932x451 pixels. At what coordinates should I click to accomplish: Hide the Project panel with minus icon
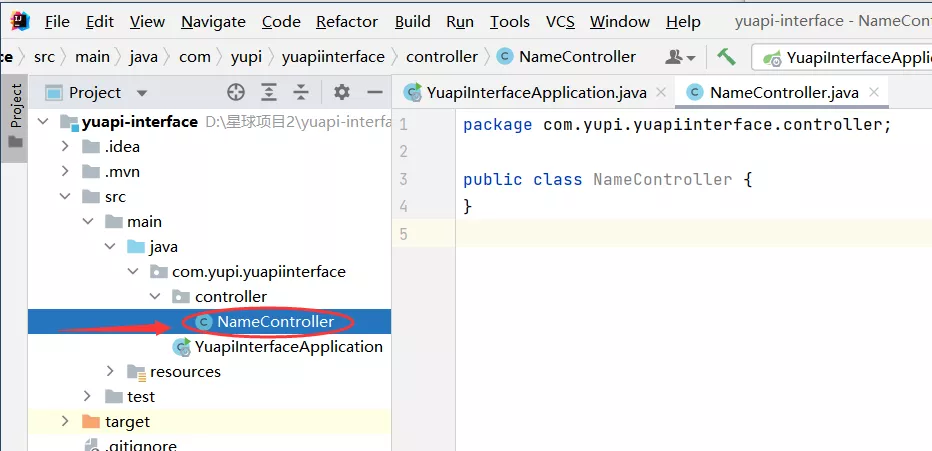[374, 92]
